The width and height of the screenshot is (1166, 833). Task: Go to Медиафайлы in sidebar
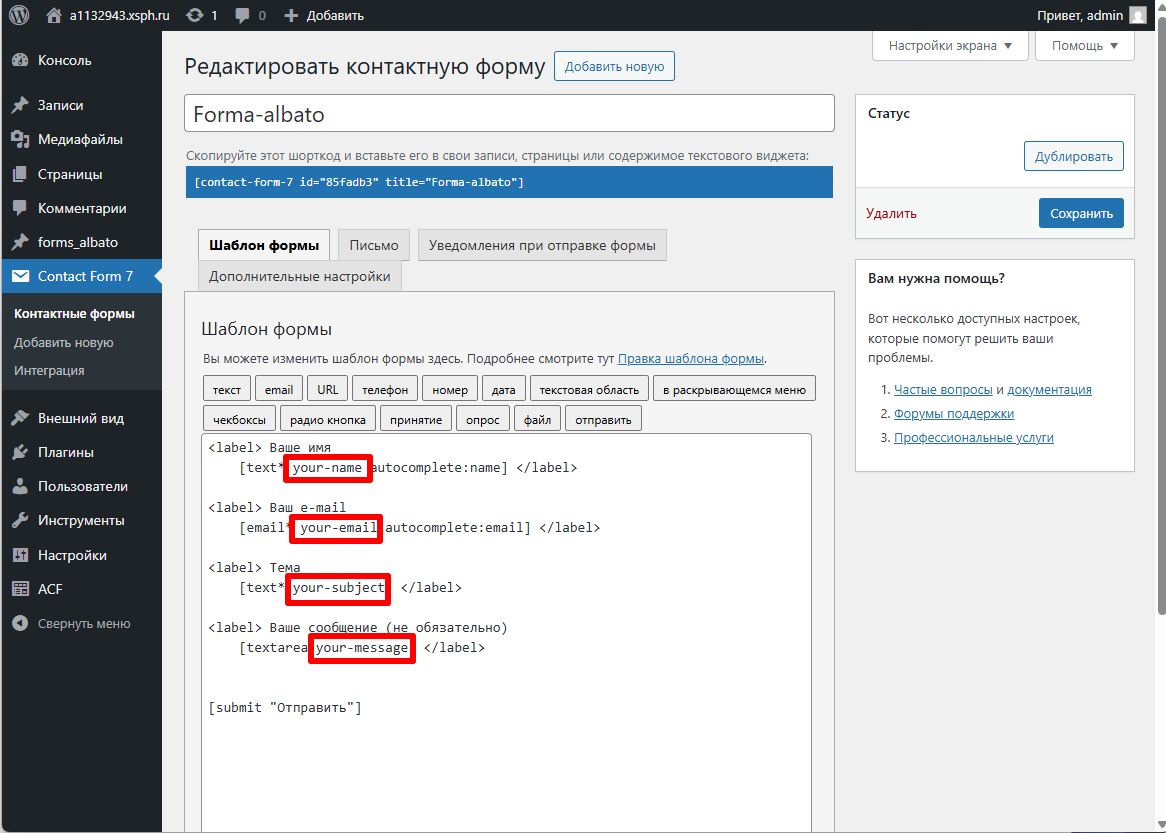(x=80, y=140)
